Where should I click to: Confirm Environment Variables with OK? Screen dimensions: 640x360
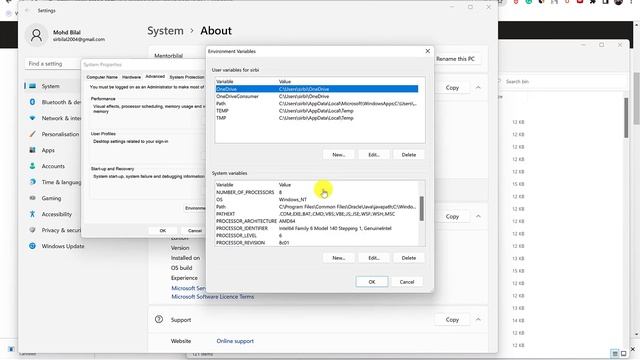372,282
